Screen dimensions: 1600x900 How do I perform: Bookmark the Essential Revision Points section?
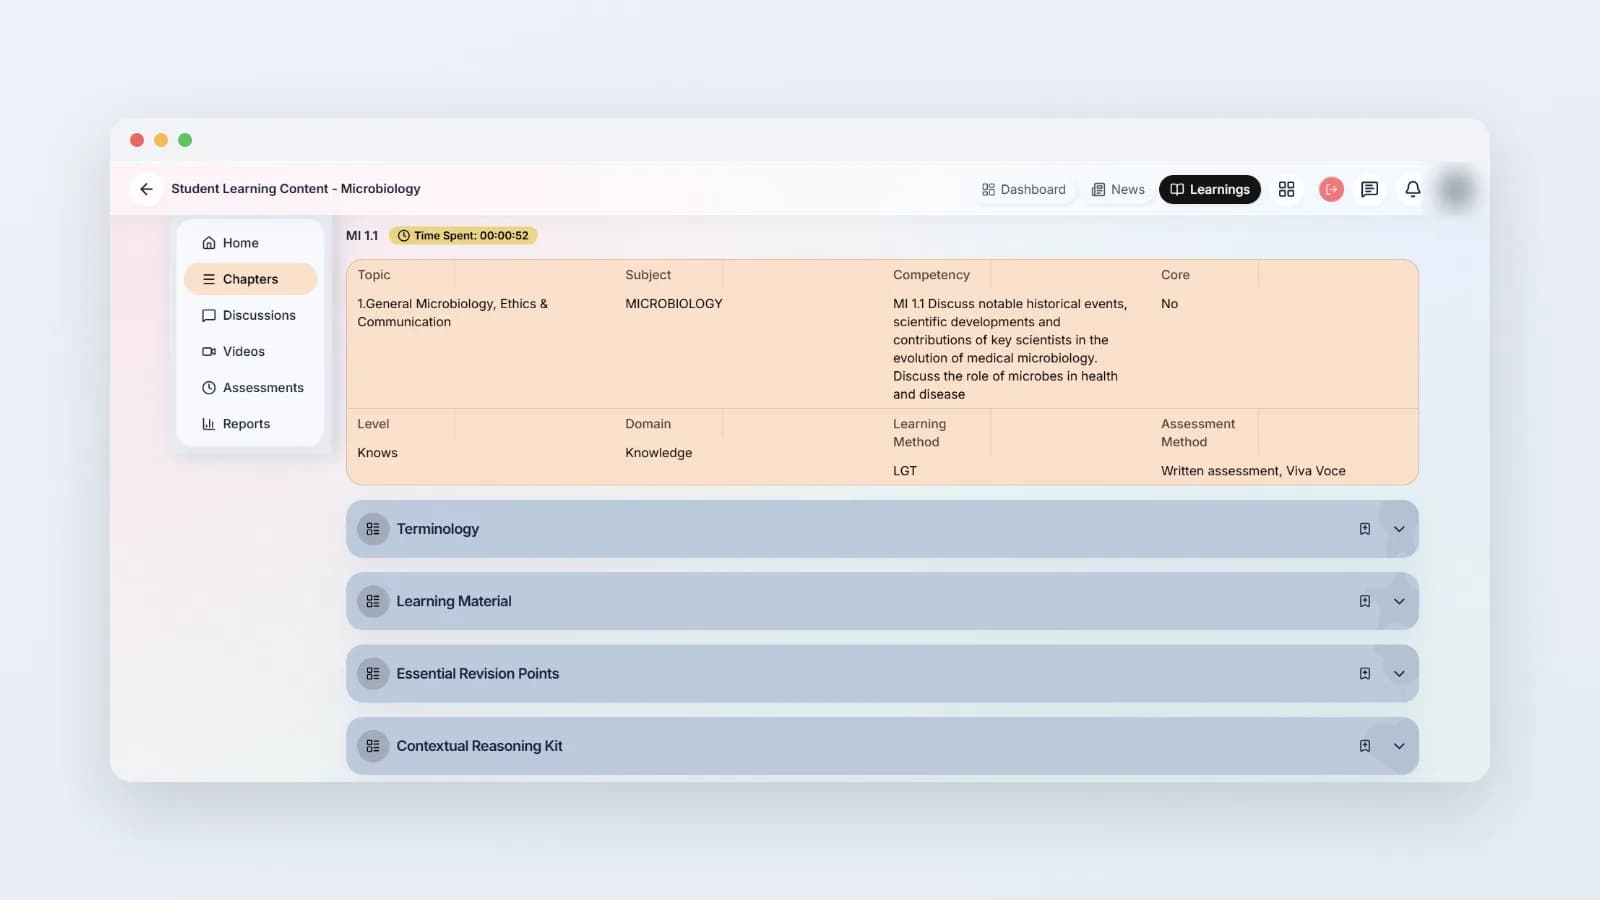(x=1365, y=674)
